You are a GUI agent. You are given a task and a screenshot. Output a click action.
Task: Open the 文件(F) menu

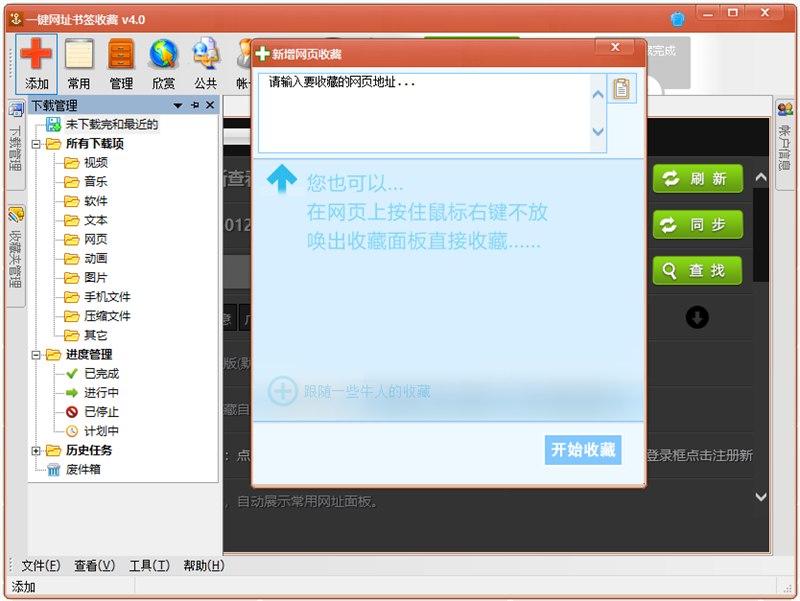coord(41,566)
